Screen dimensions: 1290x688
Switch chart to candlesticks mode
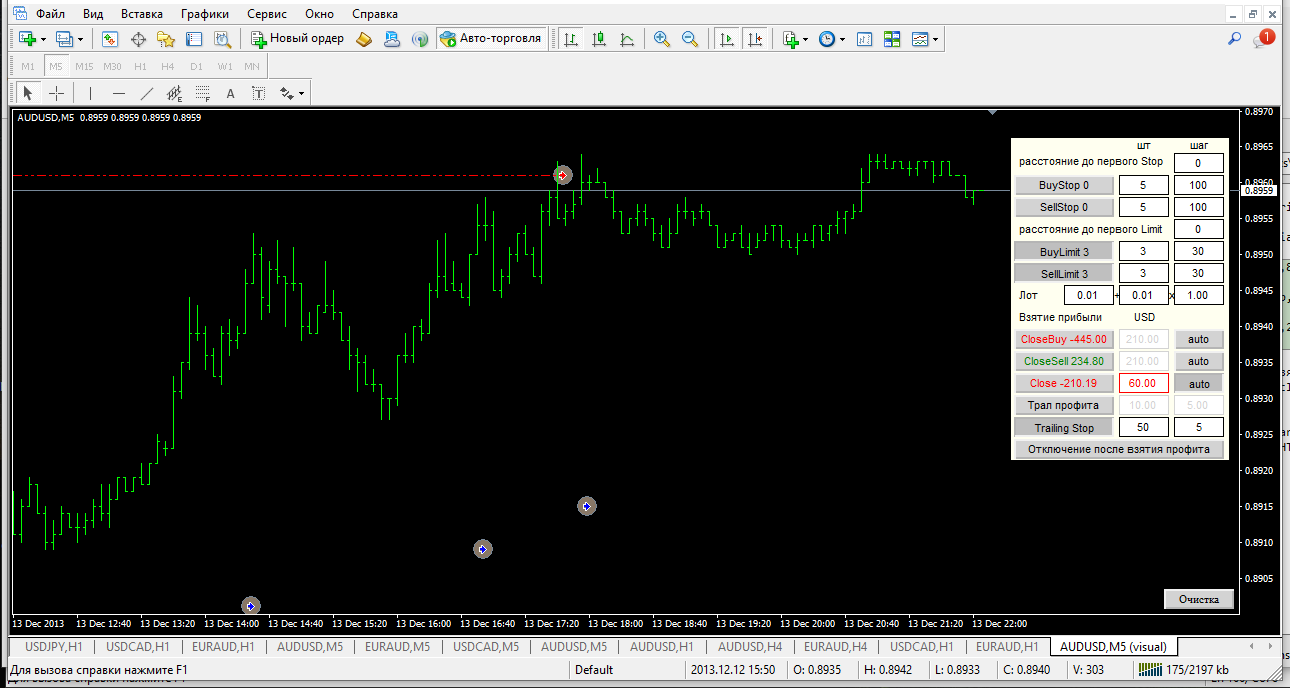coord(599,39)
